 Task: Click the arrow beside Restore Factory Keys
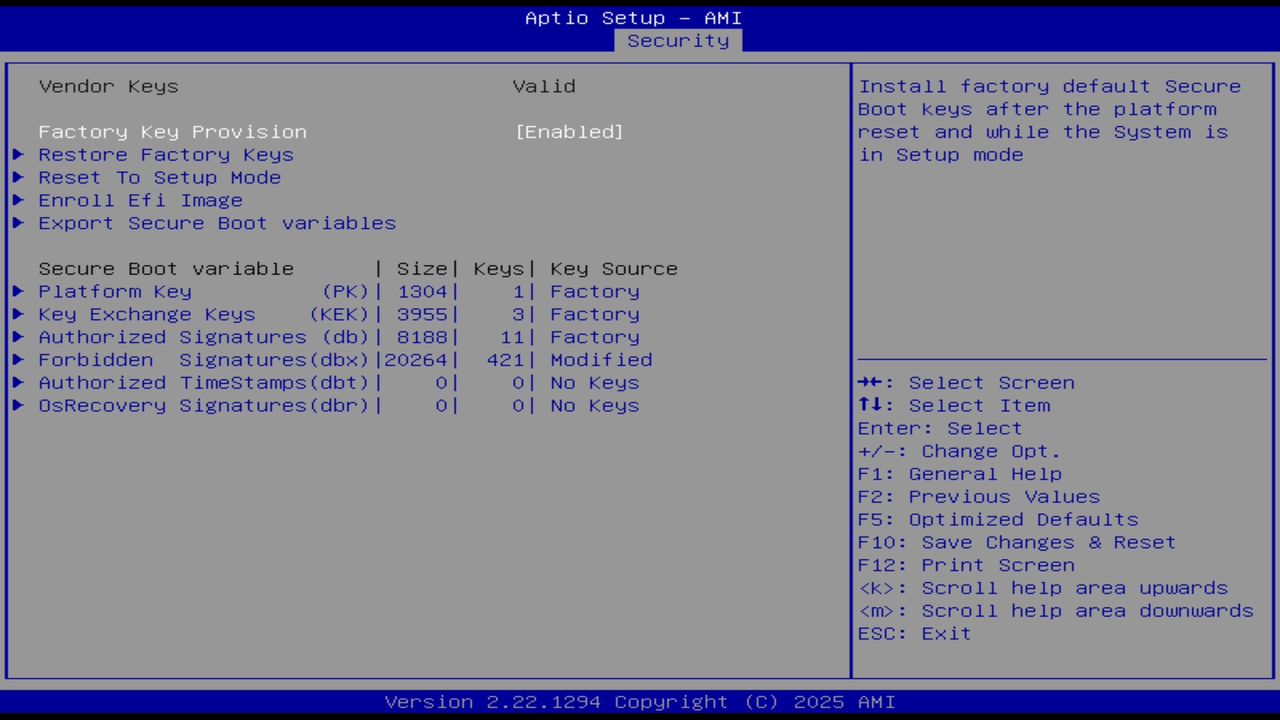pyautogui.click(x=18, y=155)
